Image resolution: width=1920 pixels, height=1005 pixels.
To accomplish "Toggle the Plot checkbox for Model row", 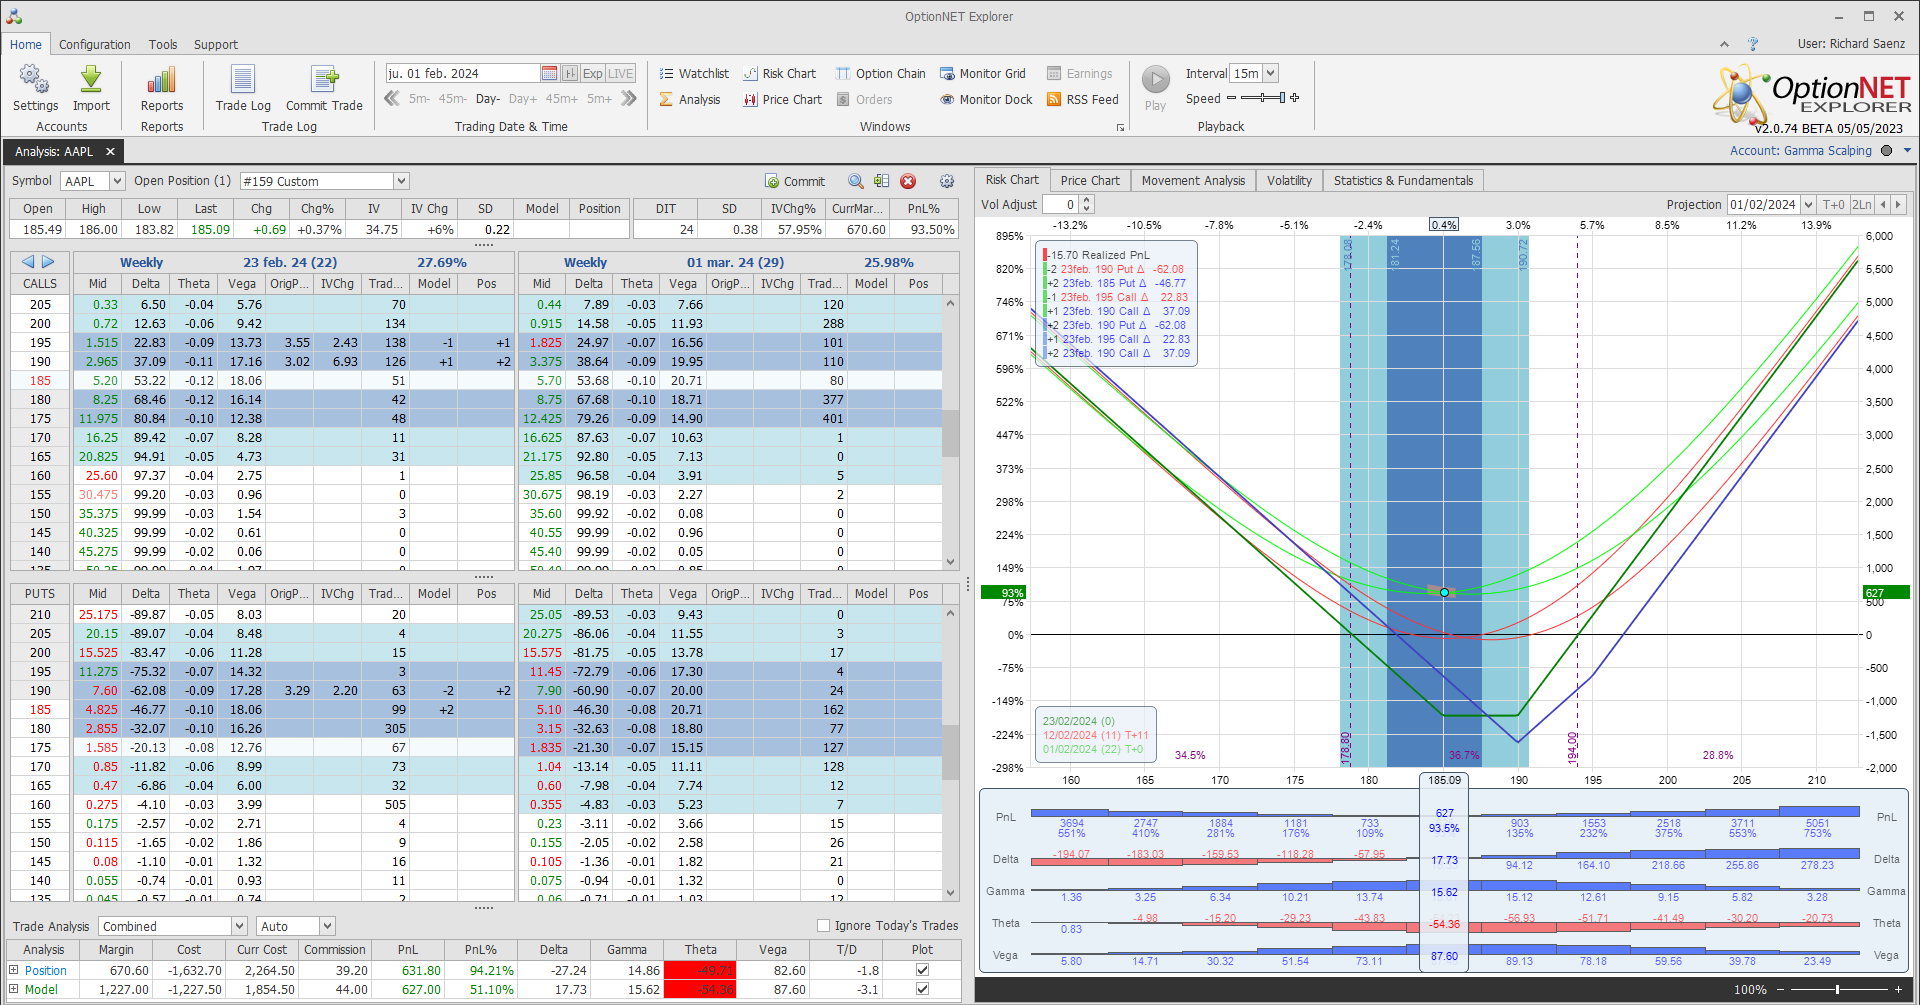I will 922,989.
